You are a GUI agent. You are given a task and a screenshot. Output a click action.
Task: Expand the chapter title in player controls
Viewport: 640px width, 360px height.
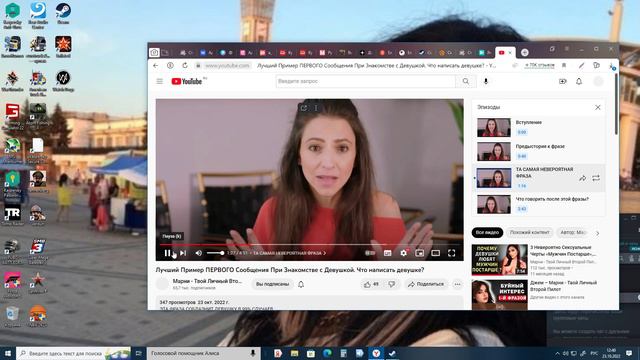[x=290, y=253]
